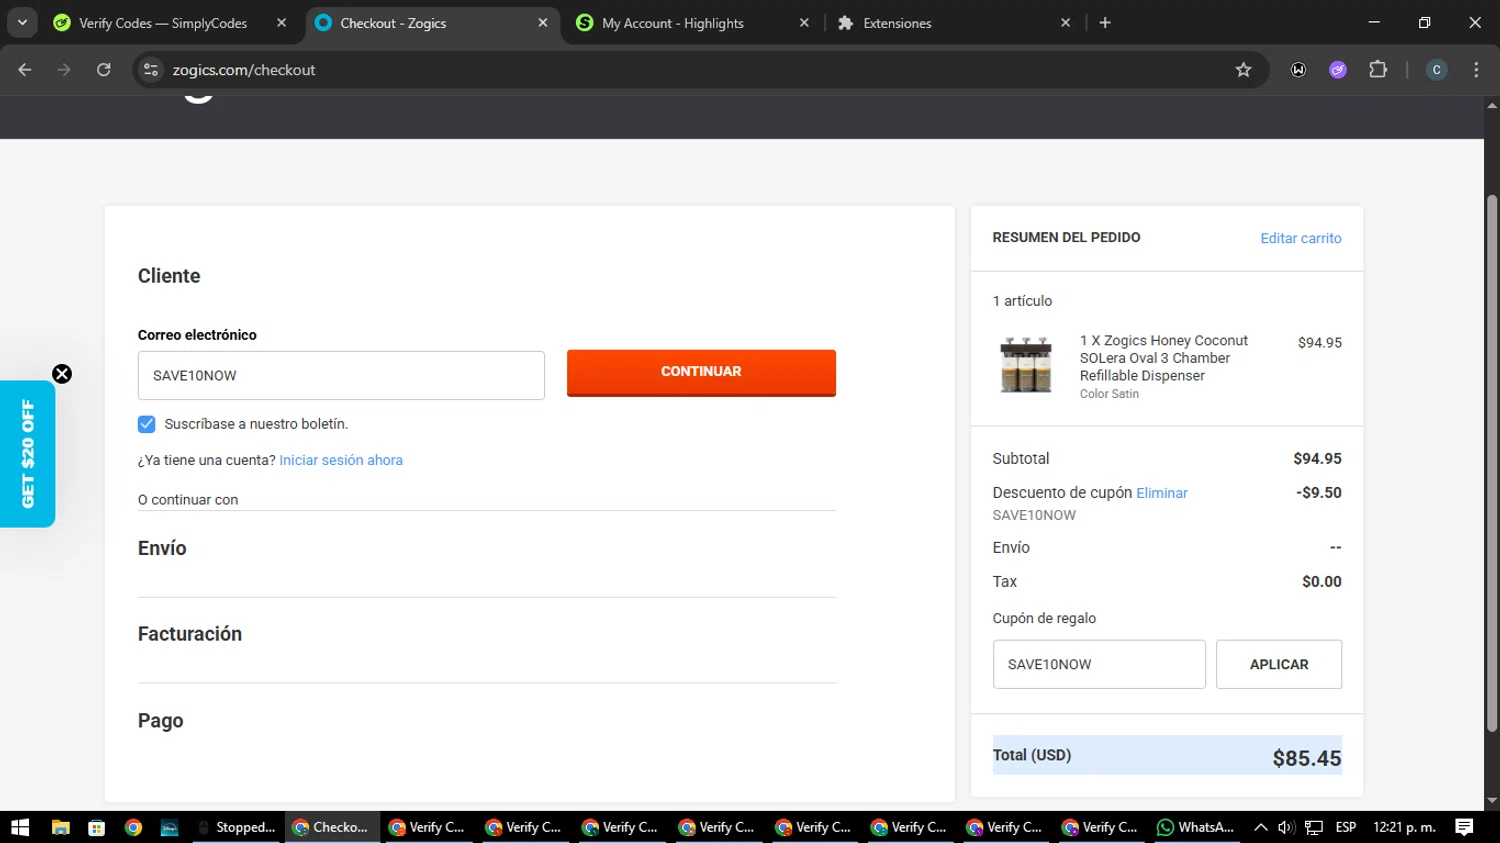Click Eliminar to remove coupon
This screenshot has width=1500, height=843.
pyautogui.click(x=1162, y=493)
